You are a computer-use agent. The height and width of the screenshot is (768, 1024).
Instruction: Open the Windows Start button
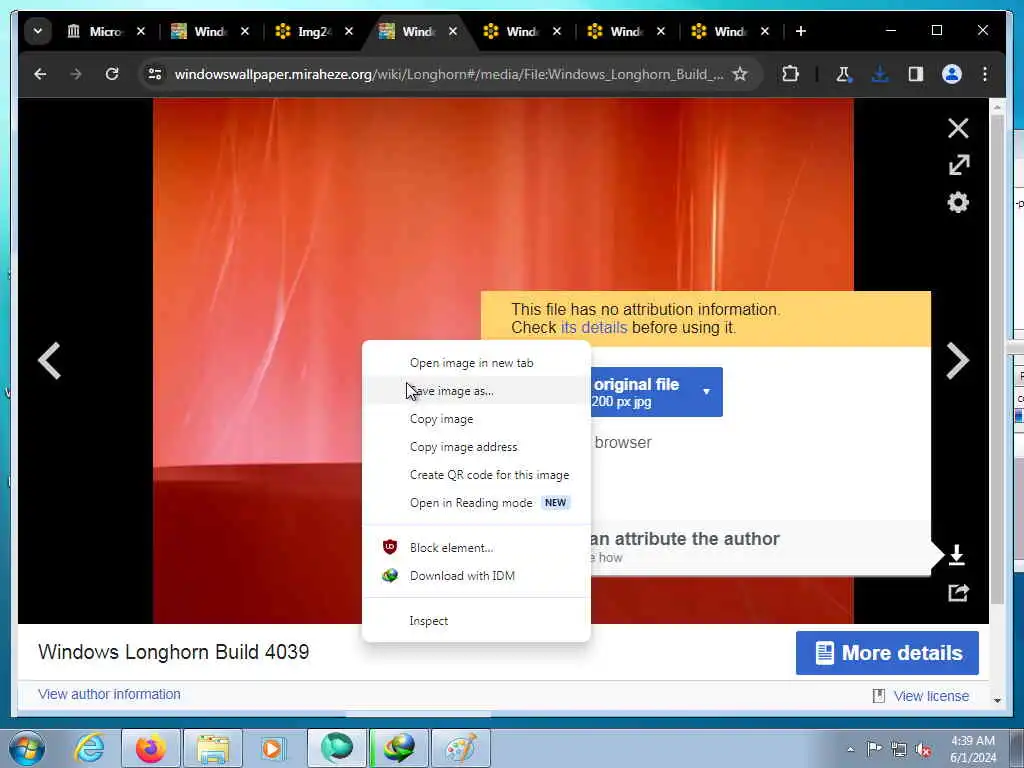tap(27, 748)
